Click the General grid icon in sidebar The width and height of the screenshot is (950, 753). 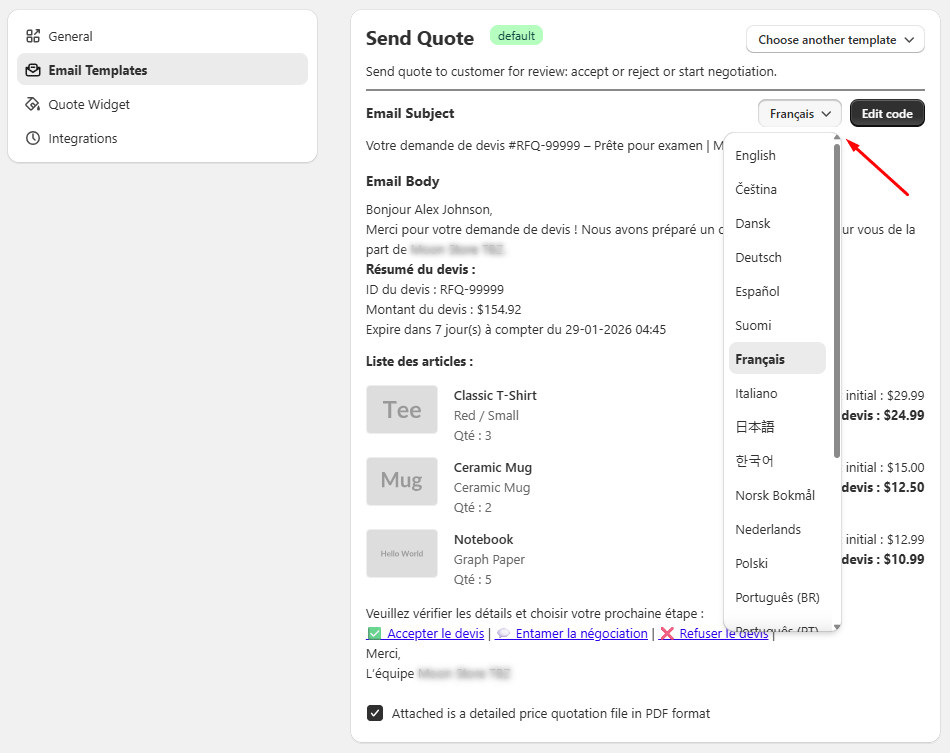(32, 36)
